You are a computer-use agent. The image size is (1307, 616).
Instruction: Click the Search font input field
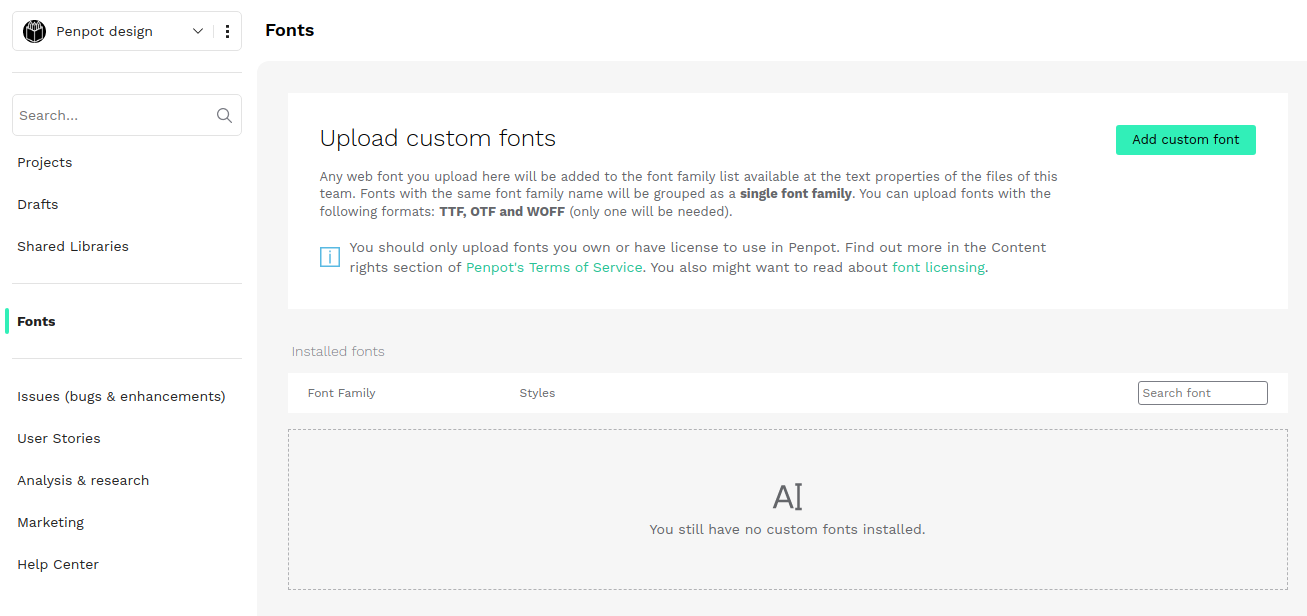(x=1202, y=393)
